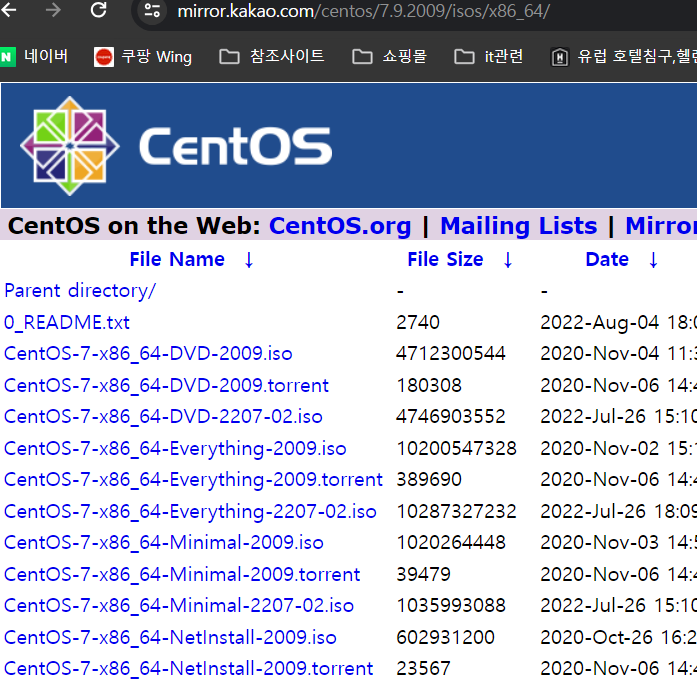Open 0_README.txt file
This screenshot has width=697, height=681.
coord(67,322)
